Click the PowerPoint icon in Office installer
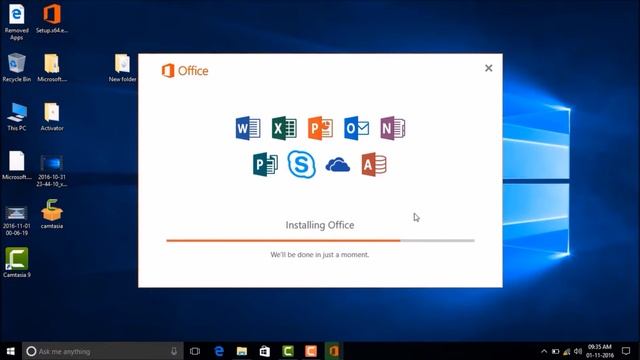 point(320,128)
